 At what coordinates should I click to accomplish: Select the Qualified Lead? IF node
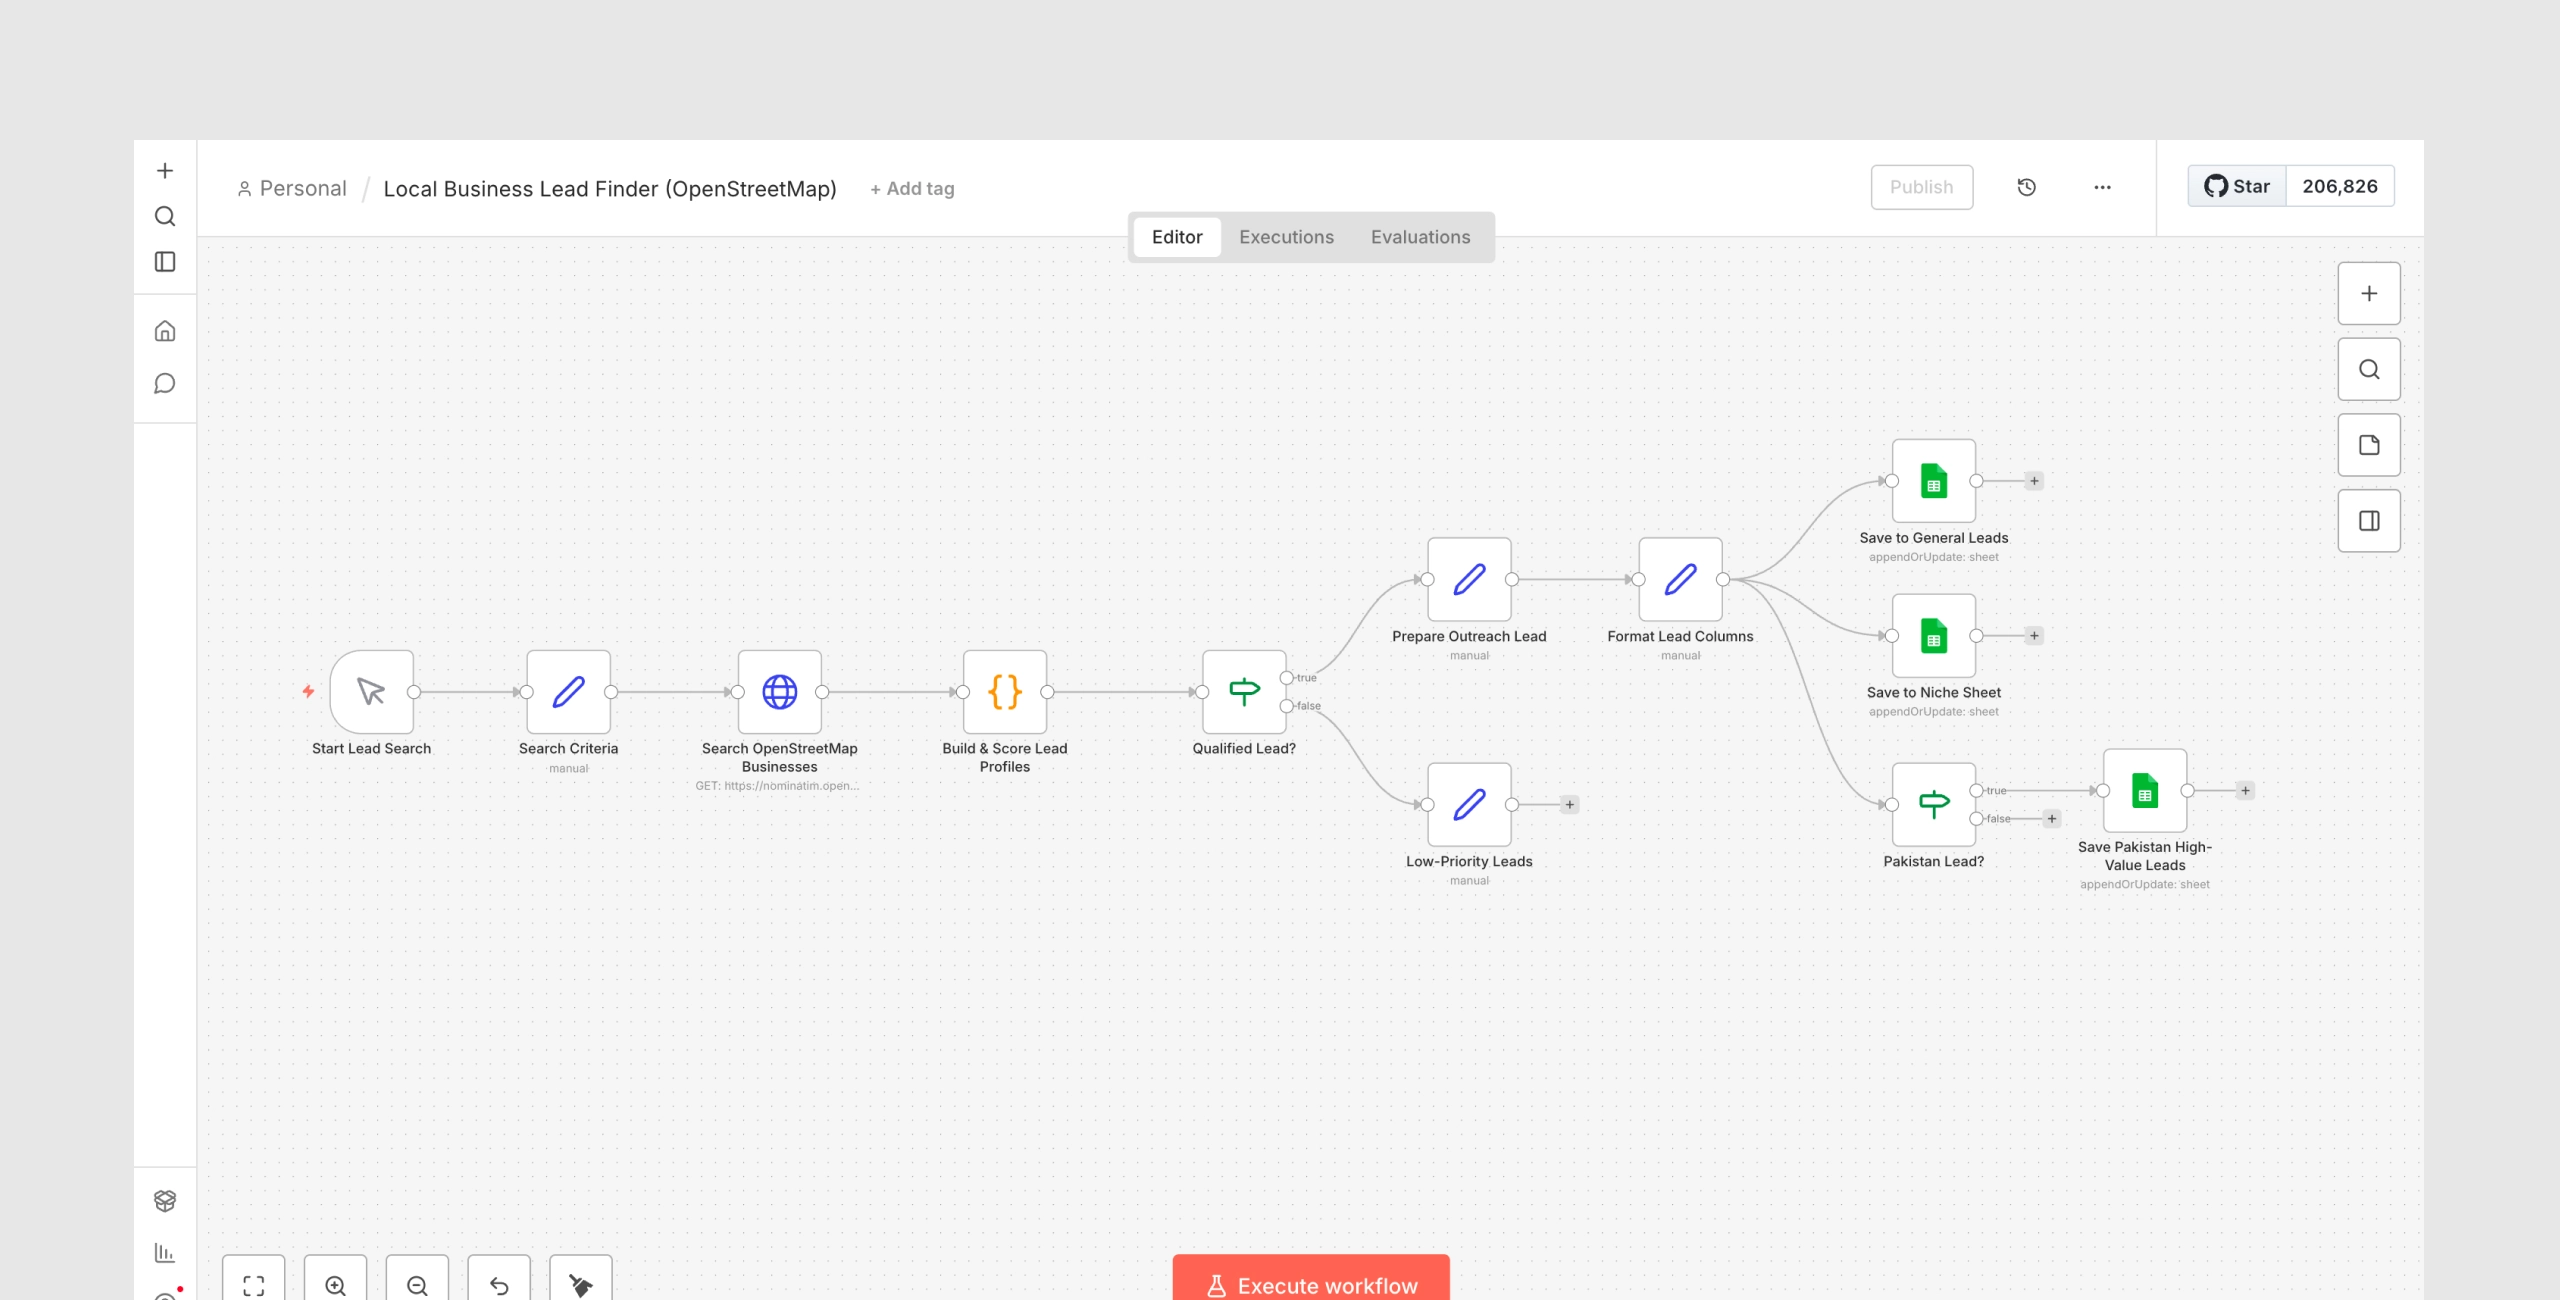pos(1244,692)
